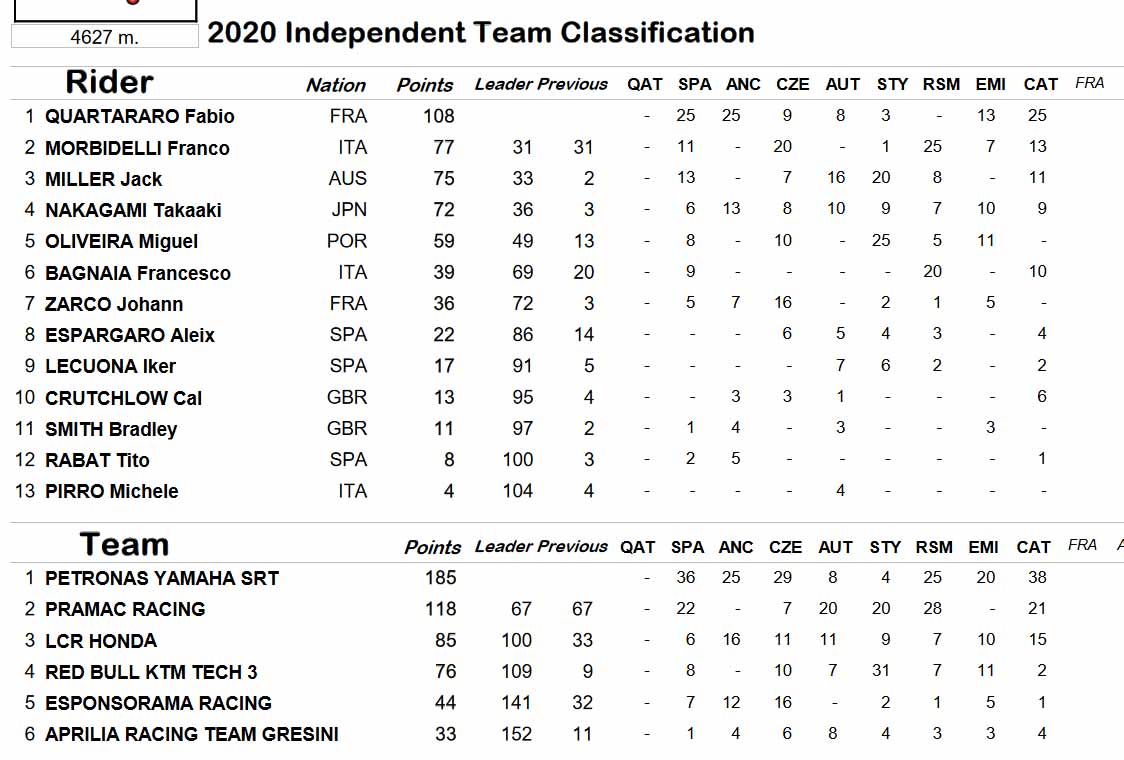Image resolution: width=1124 pixels, height=760 pixels.
Task: Click the 4627 m. track length box
Action: pyautogui.click(x=105, y=37)
